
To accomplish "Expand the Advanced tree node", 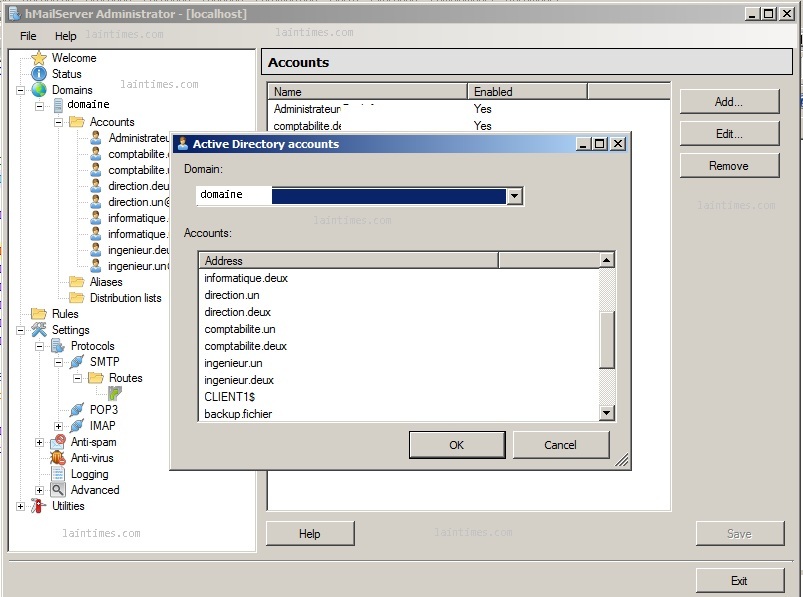I will tap(39, 491).
